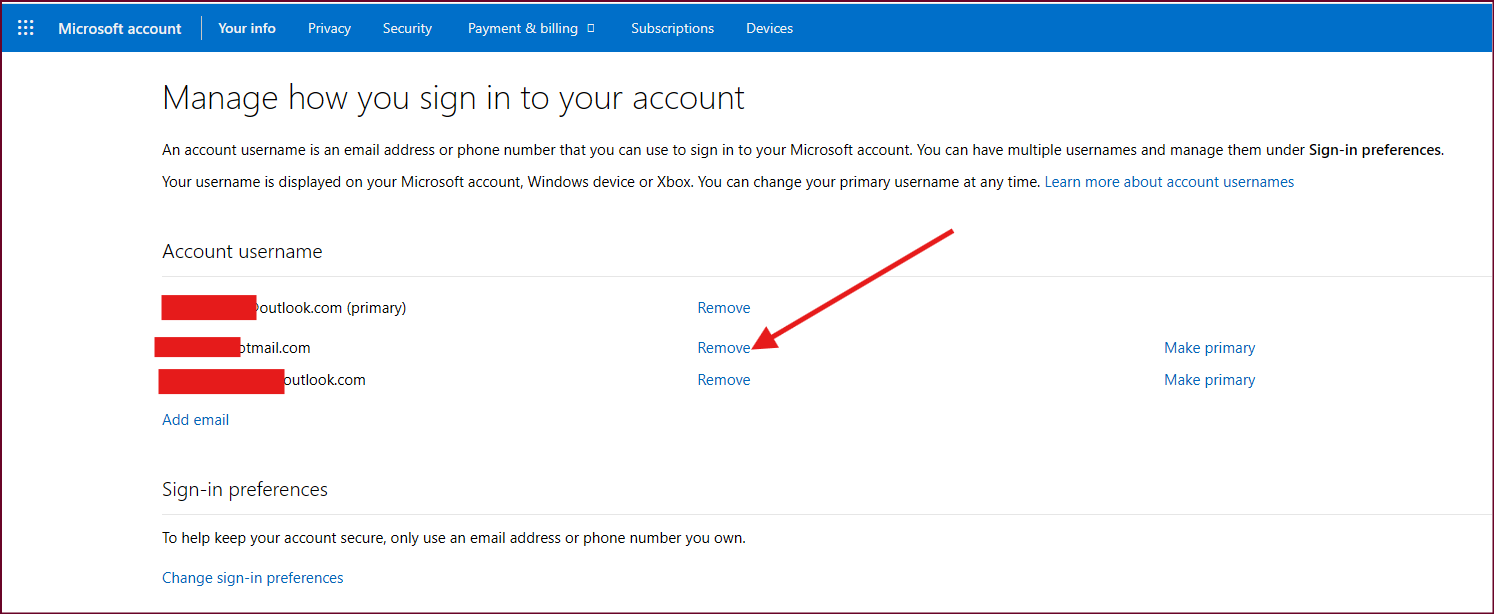Click the 'Sign-in preferences' section heading
The image size is (1494, 614).
click(245, 490)
